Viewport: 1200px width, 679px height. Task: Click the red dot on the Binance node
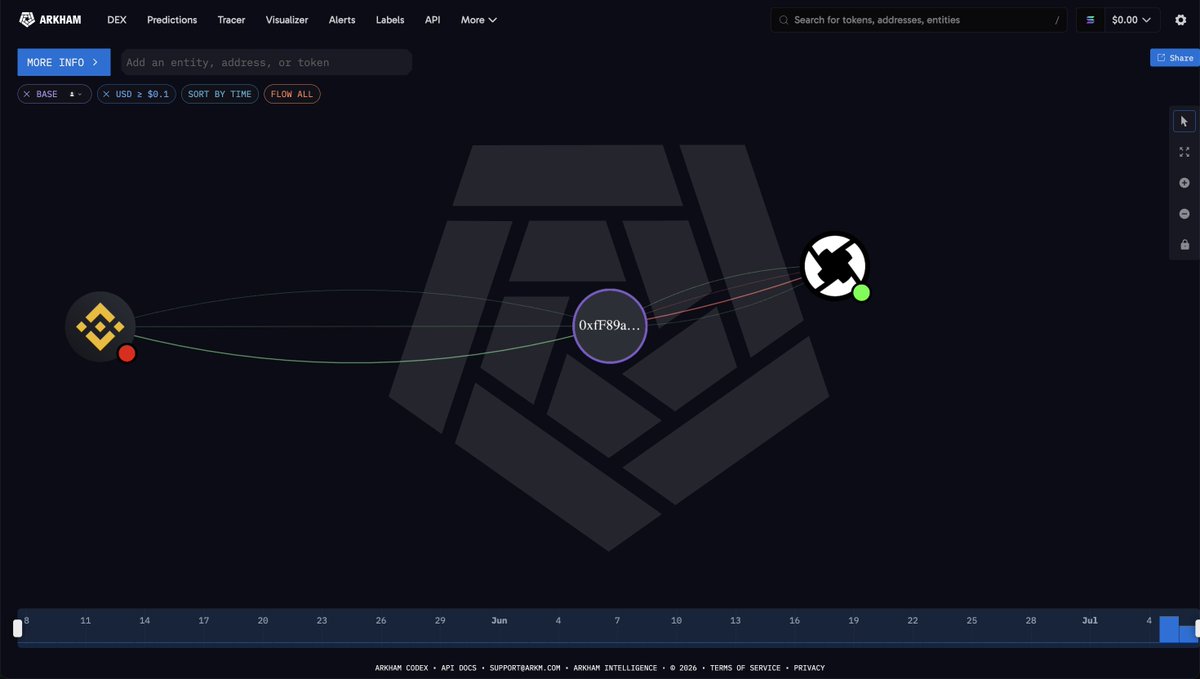[x=127, y=353]
